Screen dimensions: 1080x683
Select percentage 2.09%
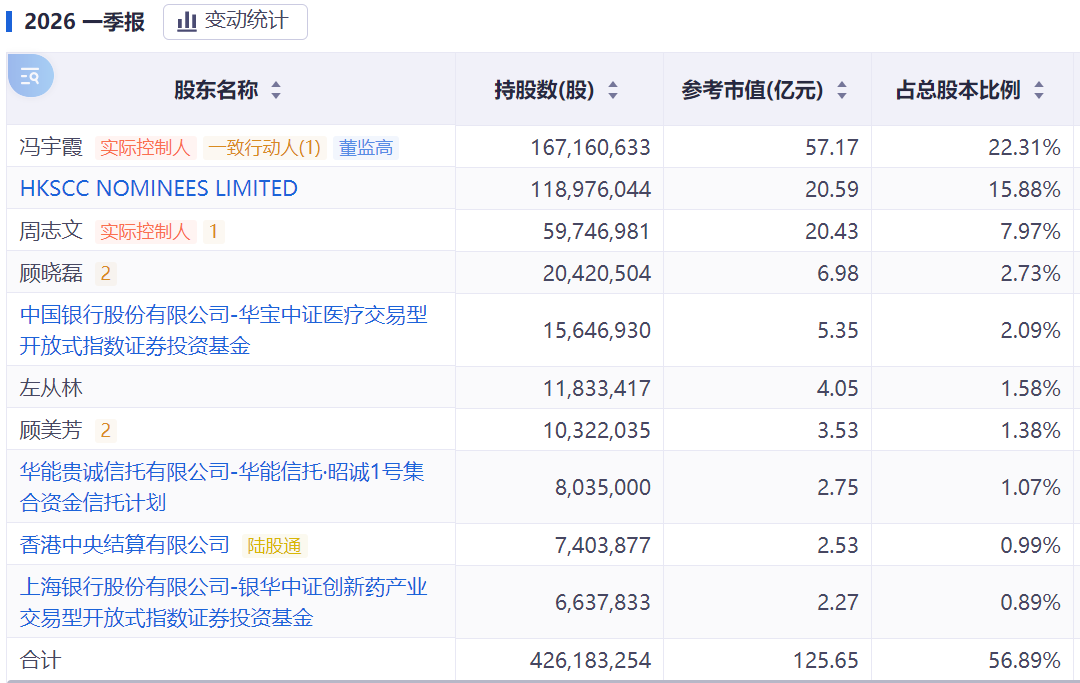click(1030, 330)
